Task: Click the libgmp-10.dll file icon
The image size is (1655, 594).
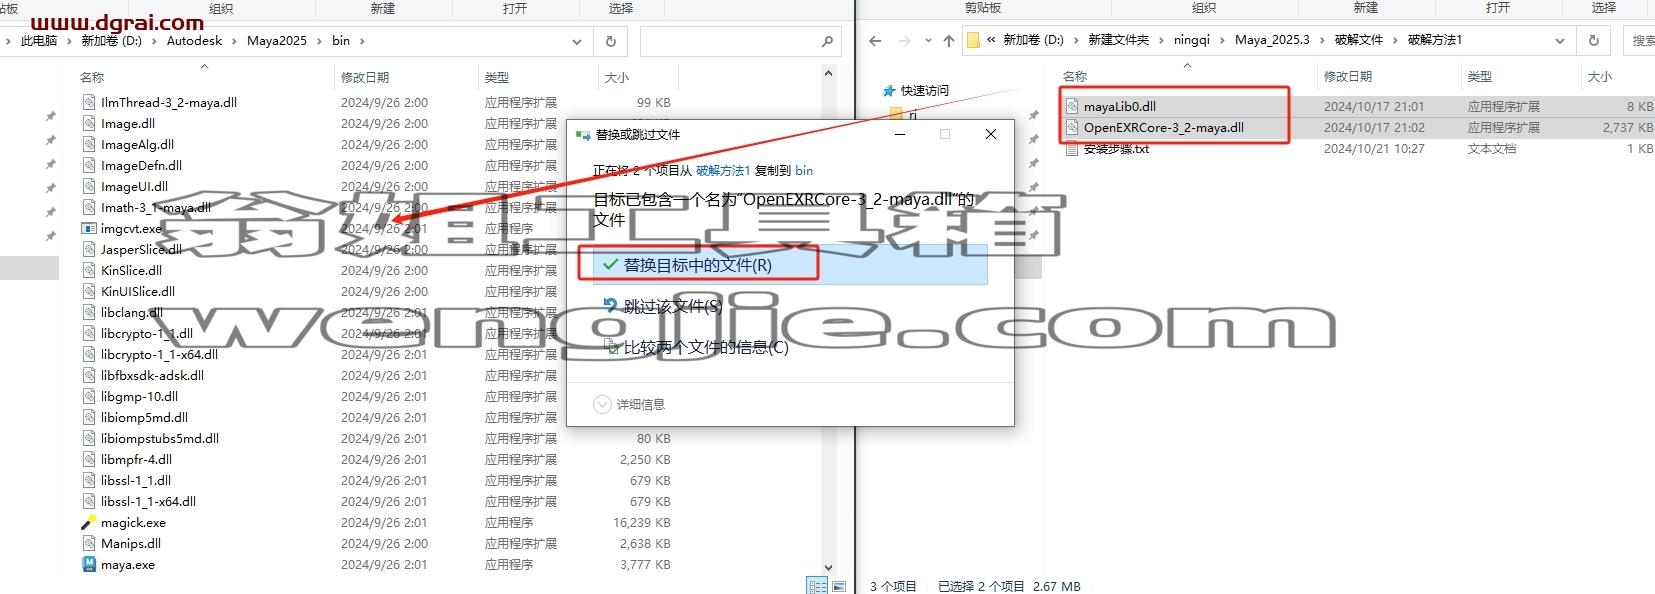Action: click(x=89, y=396)
